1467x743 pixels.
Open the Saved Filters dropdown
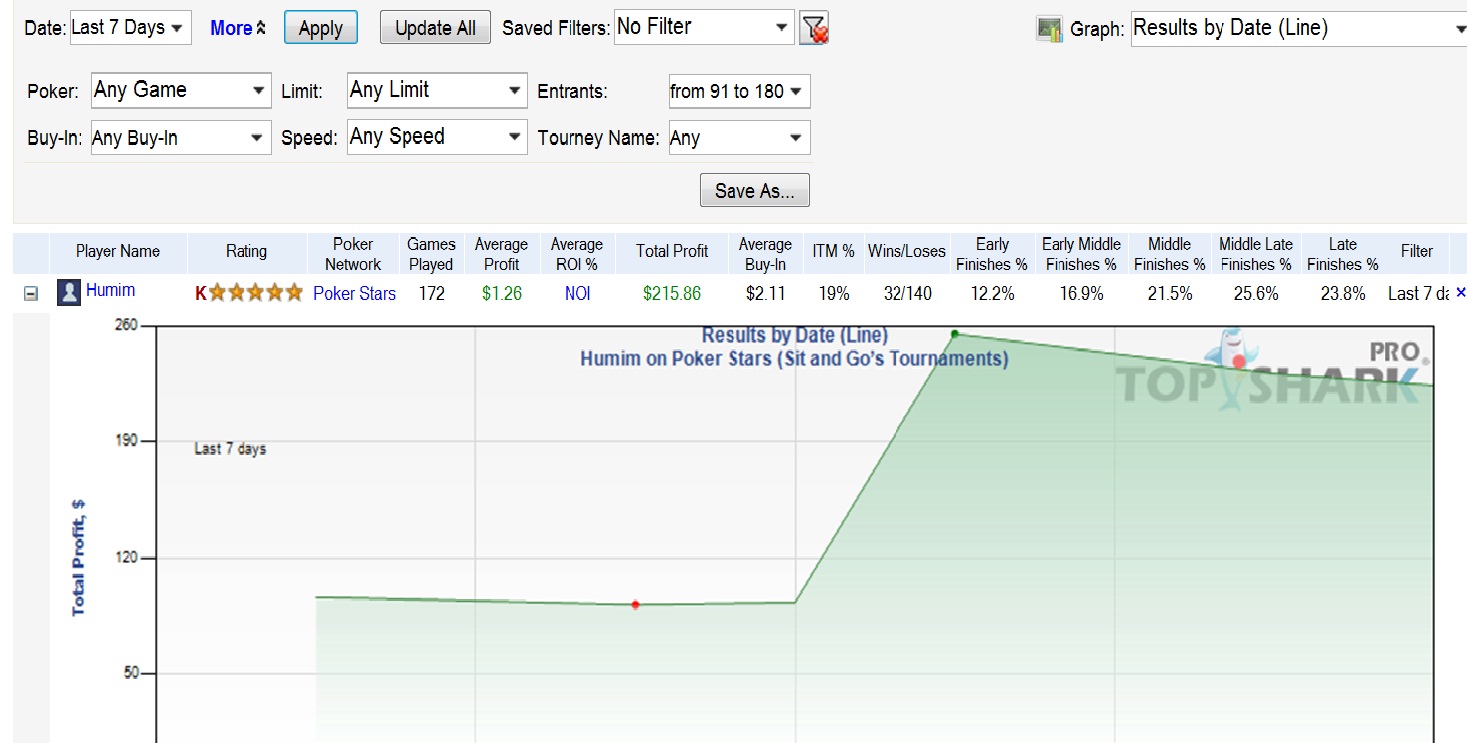(704, 28)
